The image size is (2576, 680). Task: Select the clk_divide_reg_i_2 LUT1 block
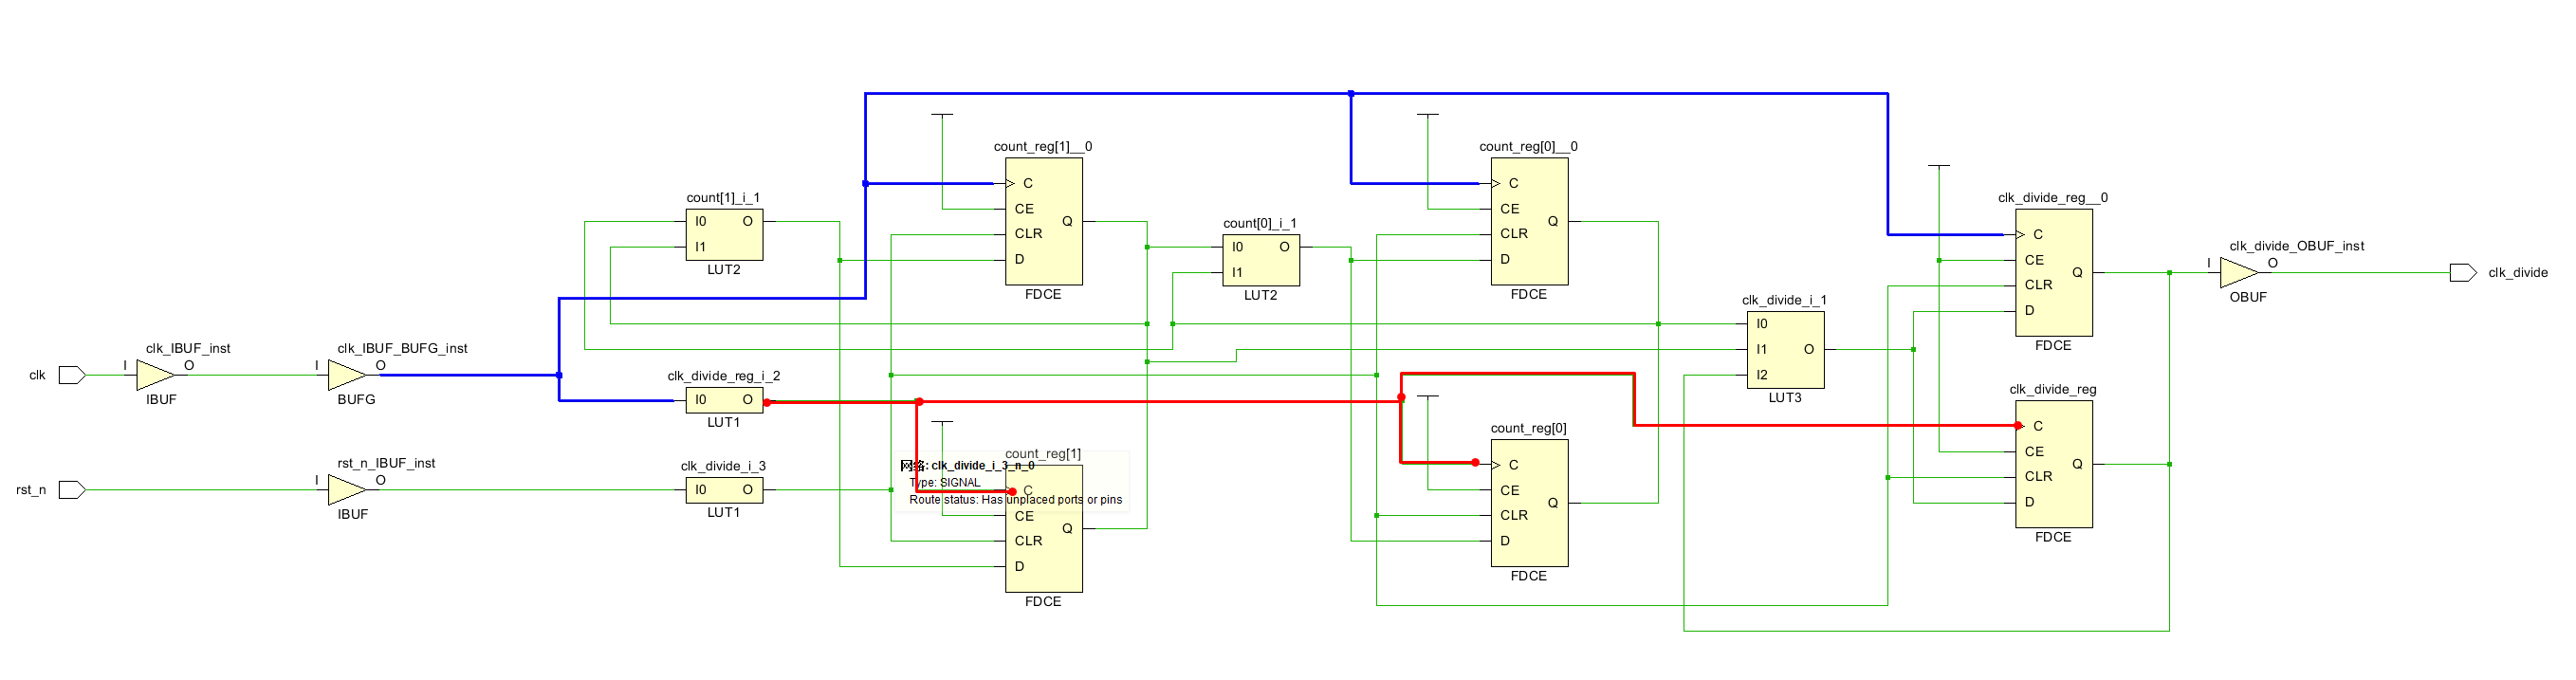(x=724, y=401)
